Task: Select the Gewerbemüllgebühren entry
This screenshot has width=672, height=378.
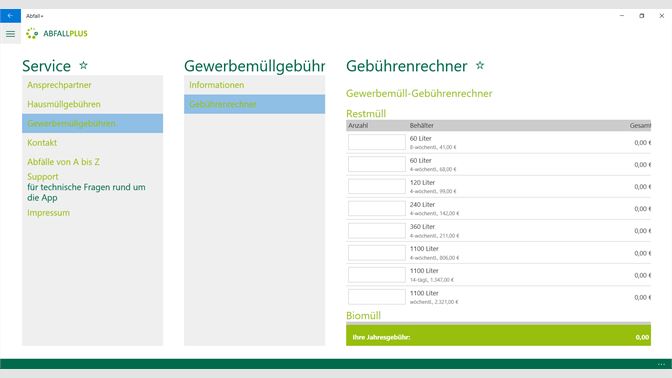Action: (x=93, y=123)
